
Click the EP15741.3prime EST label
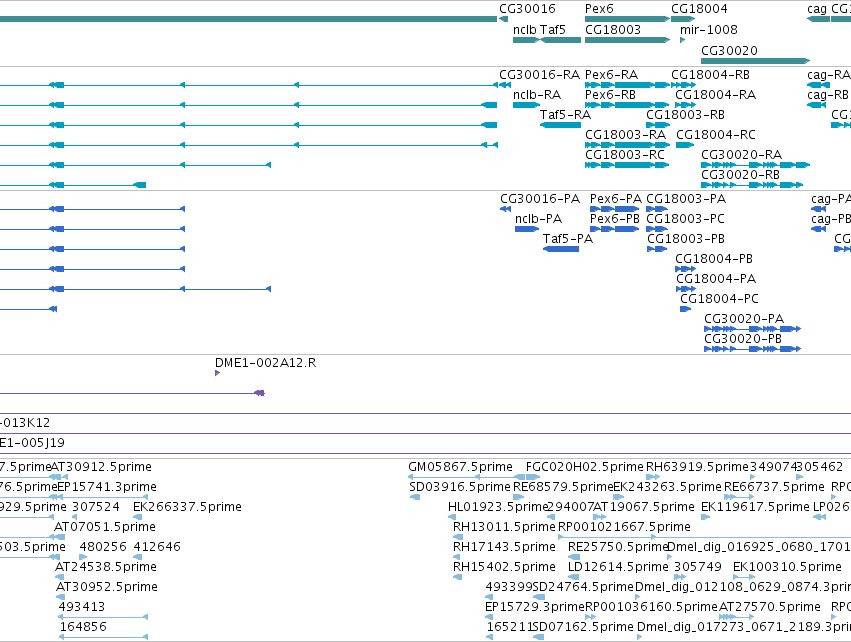coord(106,486)
